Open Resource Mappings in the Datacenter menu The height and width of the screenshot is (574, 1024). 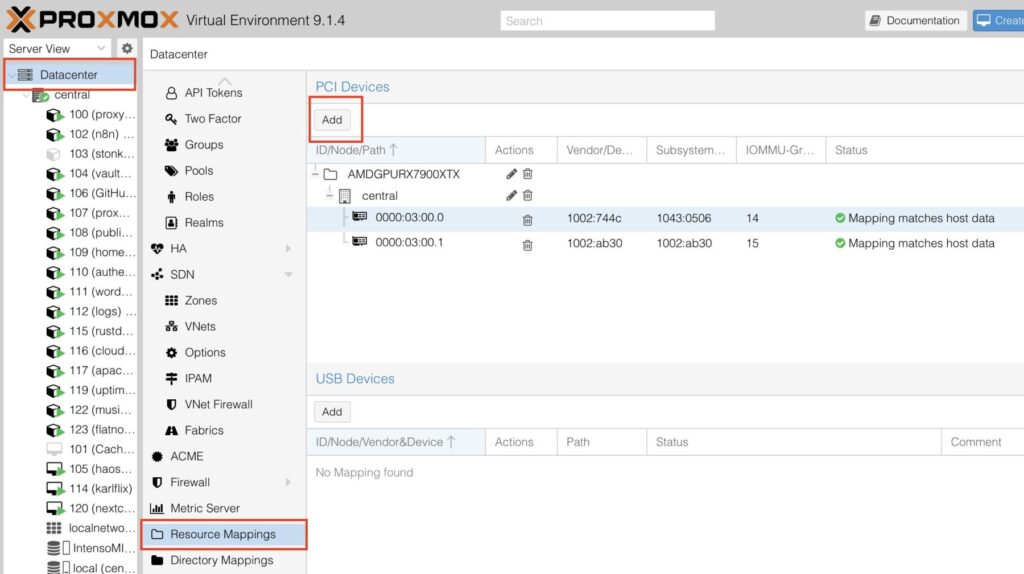click(x=222, y=534)
